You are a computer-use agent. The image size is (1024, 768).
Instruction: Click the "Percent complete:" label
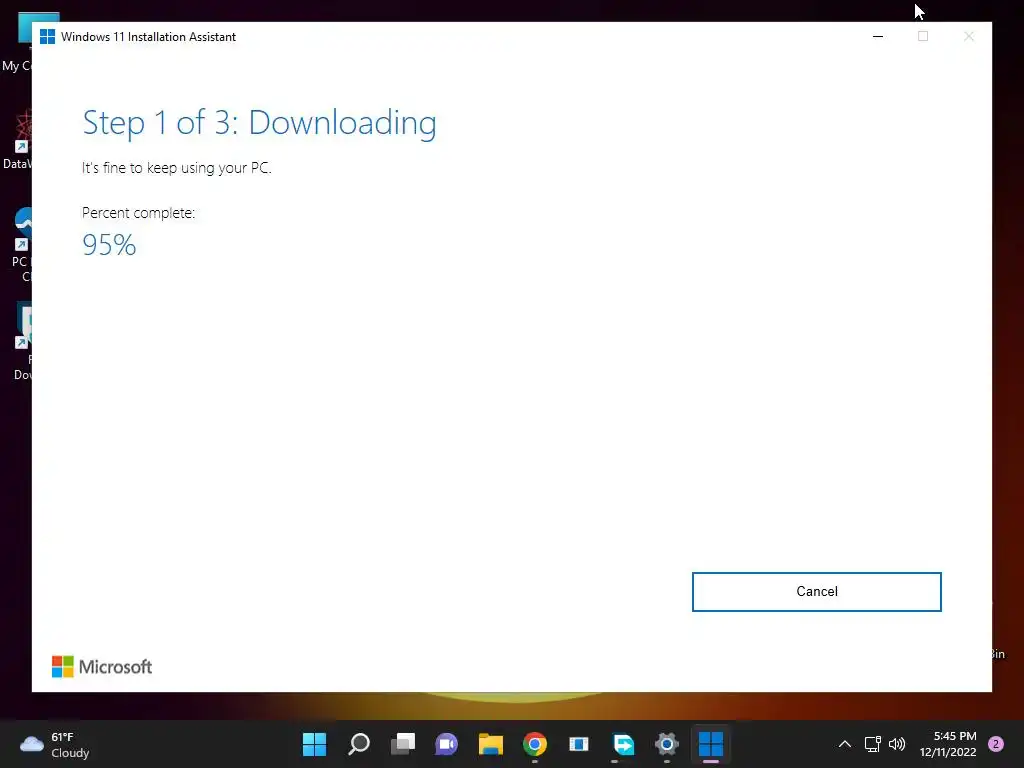point(138,213)
